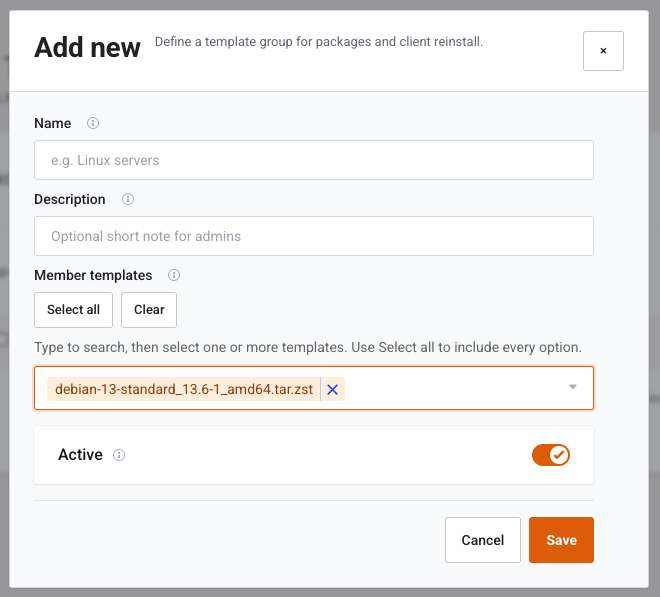Close the Add new dialog

point(603,51)
